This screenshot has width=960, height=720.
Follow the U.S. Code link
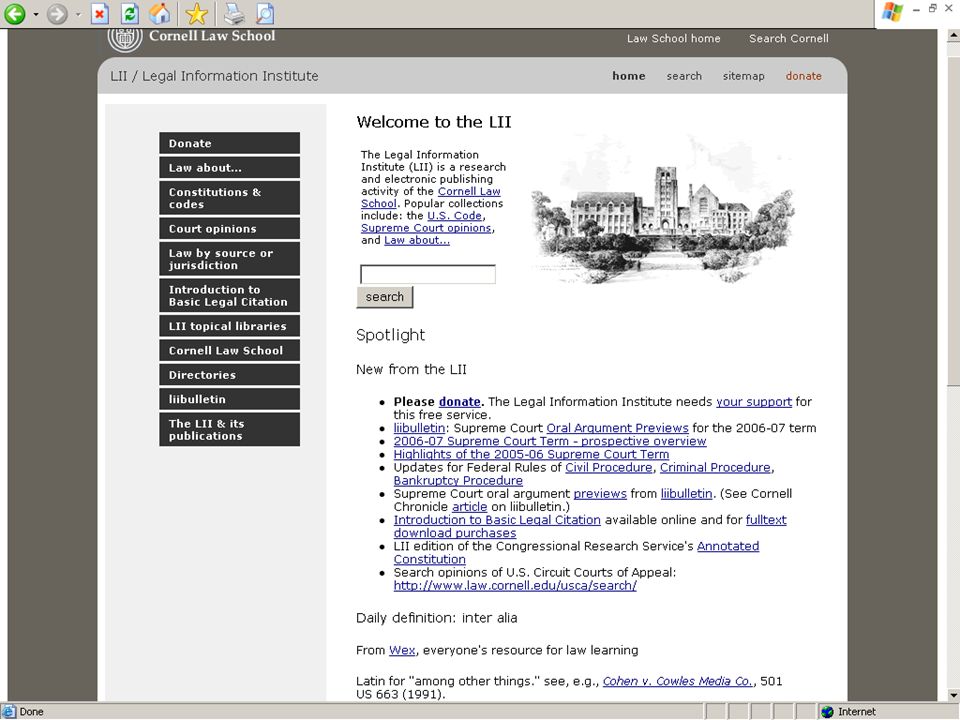tap(454, 216)
